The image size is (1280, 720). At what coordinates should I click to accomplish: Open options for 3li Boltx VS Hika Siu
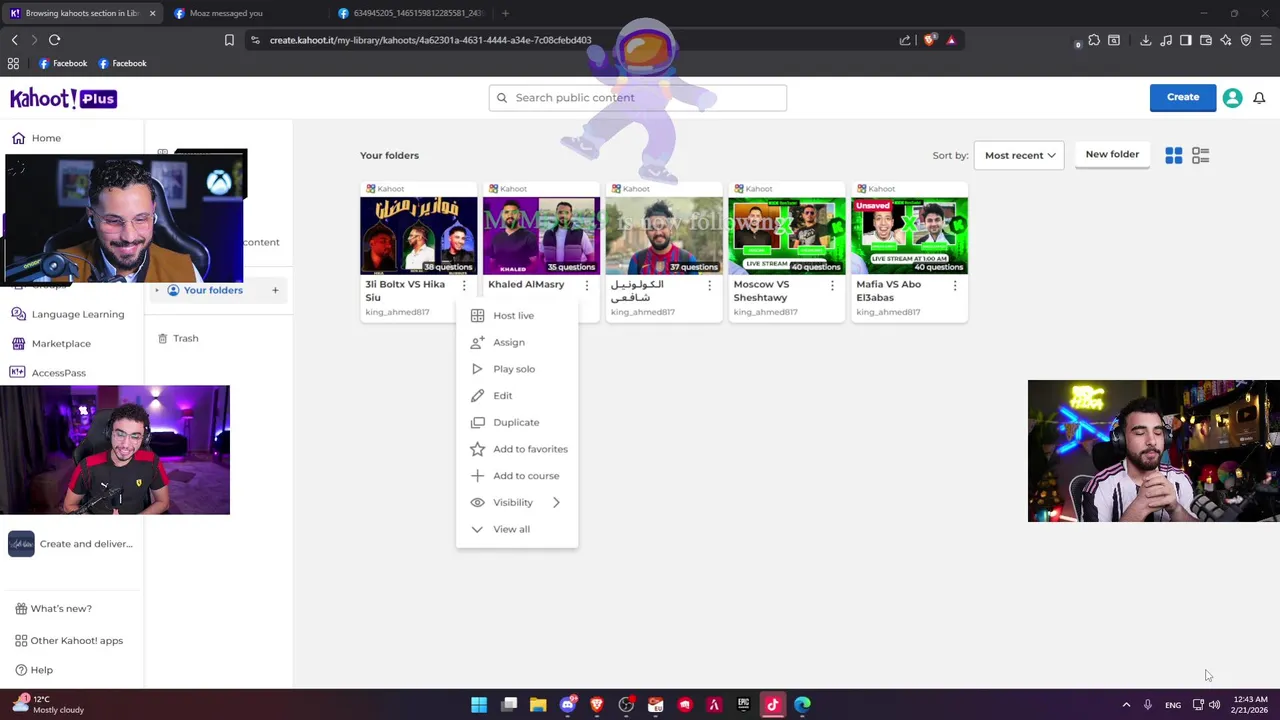[x=464, y=285]
